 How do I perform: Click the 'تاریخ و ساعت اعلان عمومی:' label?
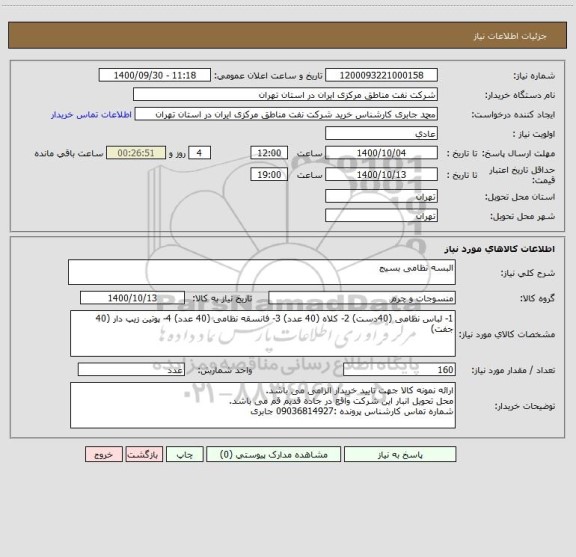pos(269,76)
